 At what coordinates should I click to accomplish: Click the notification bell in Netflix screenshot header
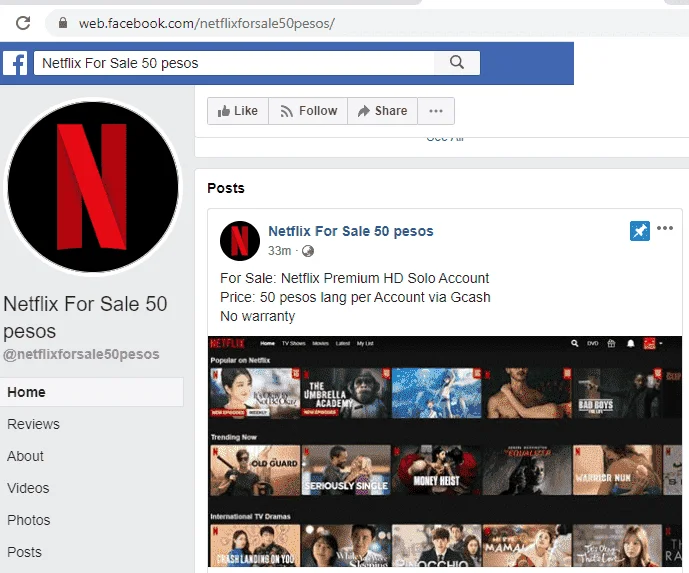(631, 343)
